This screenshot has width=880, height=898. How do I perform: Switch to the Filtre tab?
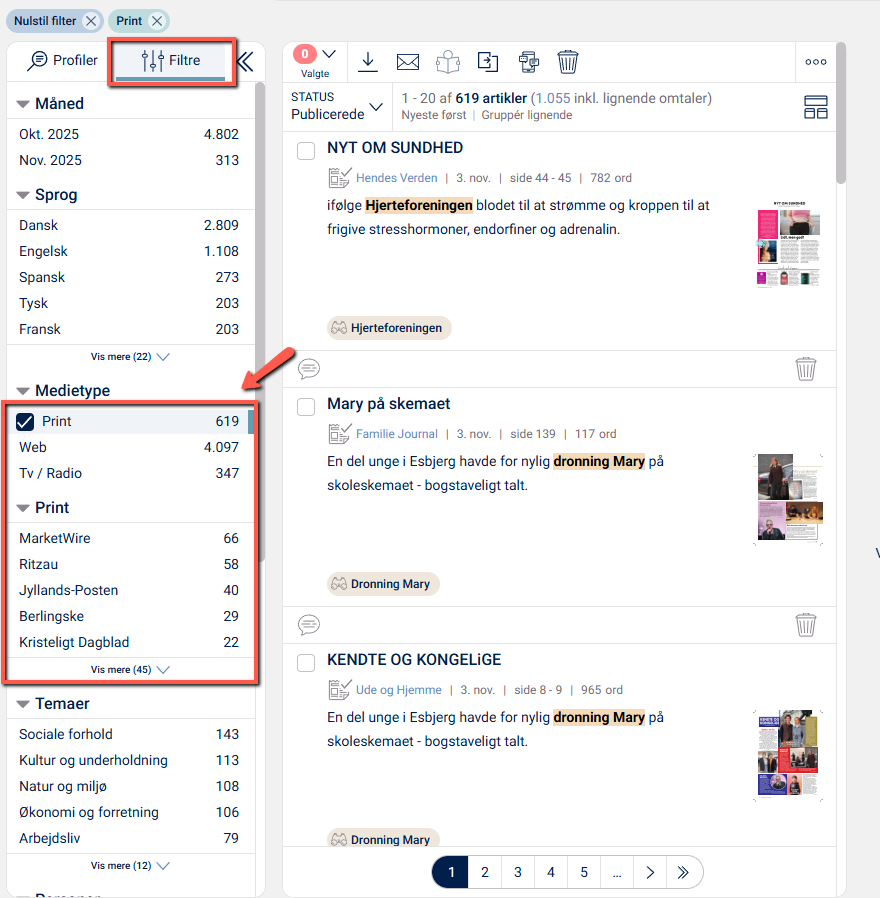point(171,60)
